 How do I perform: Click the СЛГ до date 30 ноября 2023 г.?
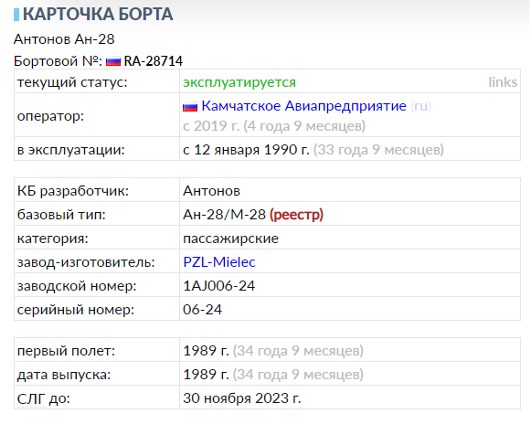click(x=242, y=398)
